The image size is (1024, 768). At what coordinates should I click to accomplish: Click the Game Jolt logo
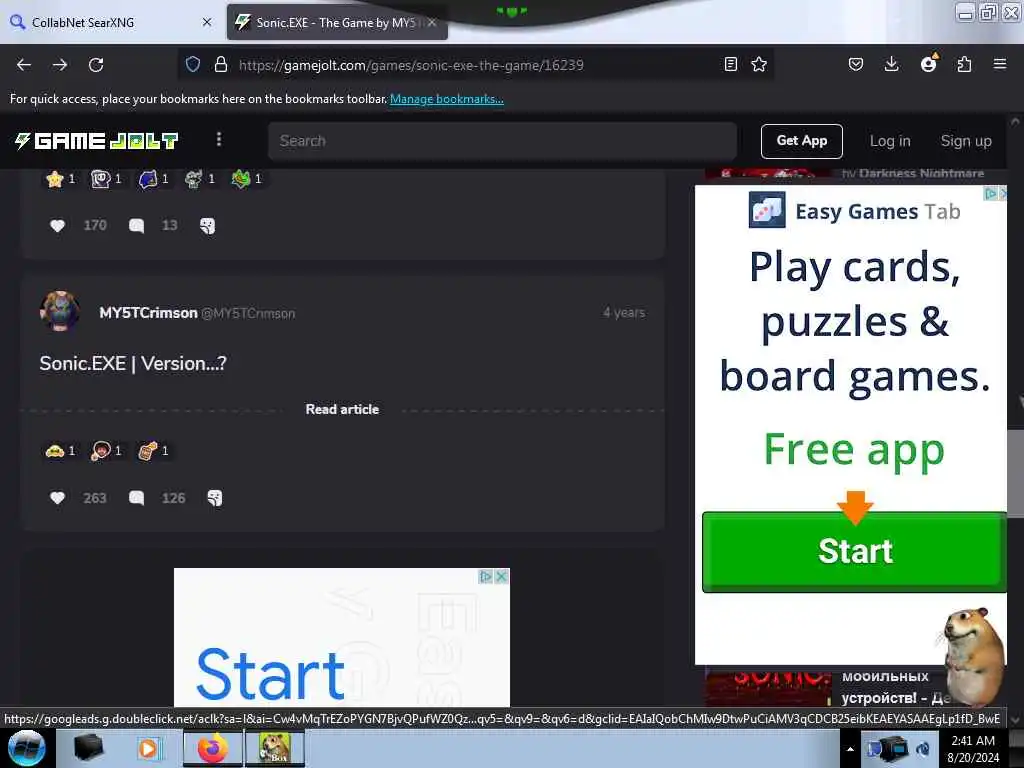97,140
